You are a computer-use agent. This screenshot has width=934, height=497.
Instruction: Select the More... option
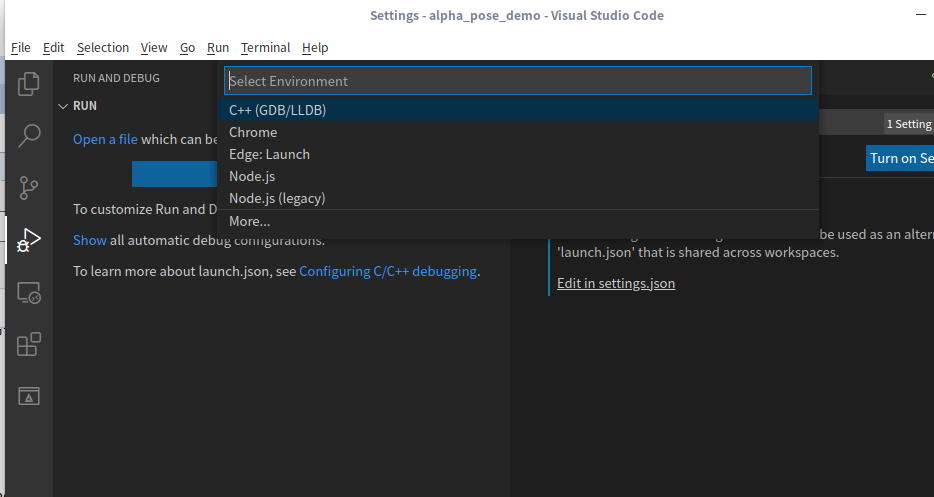[x=518, y=221]
